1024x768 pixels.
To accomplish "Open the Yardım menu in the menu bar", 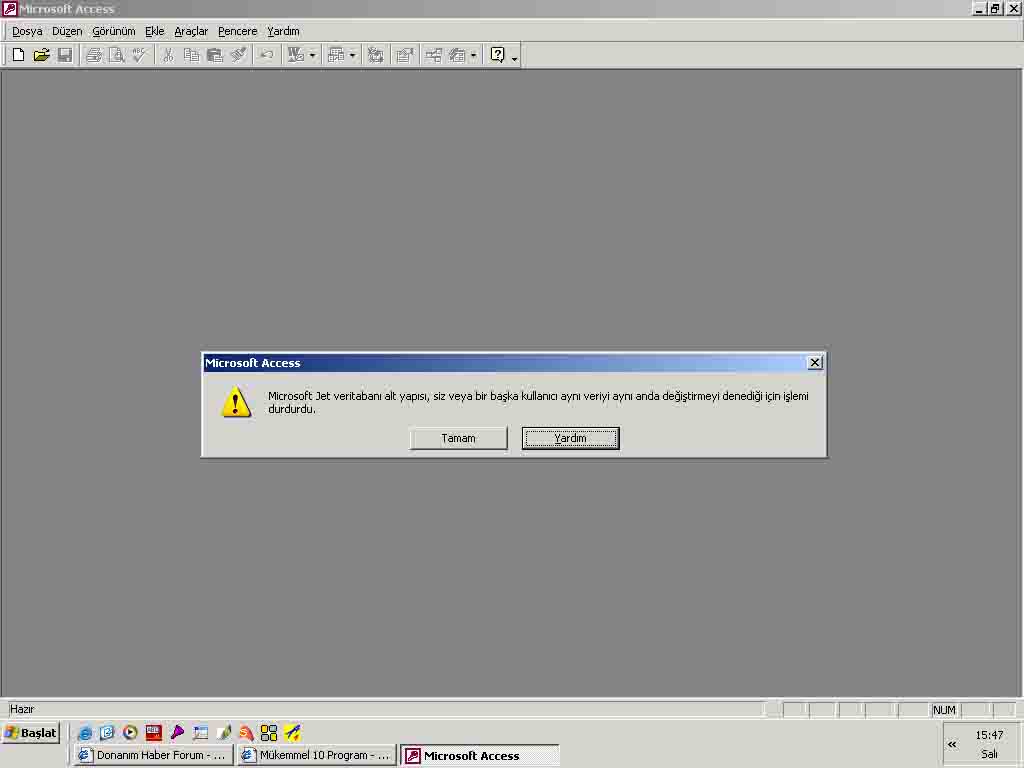I will (x=283, y=31).
